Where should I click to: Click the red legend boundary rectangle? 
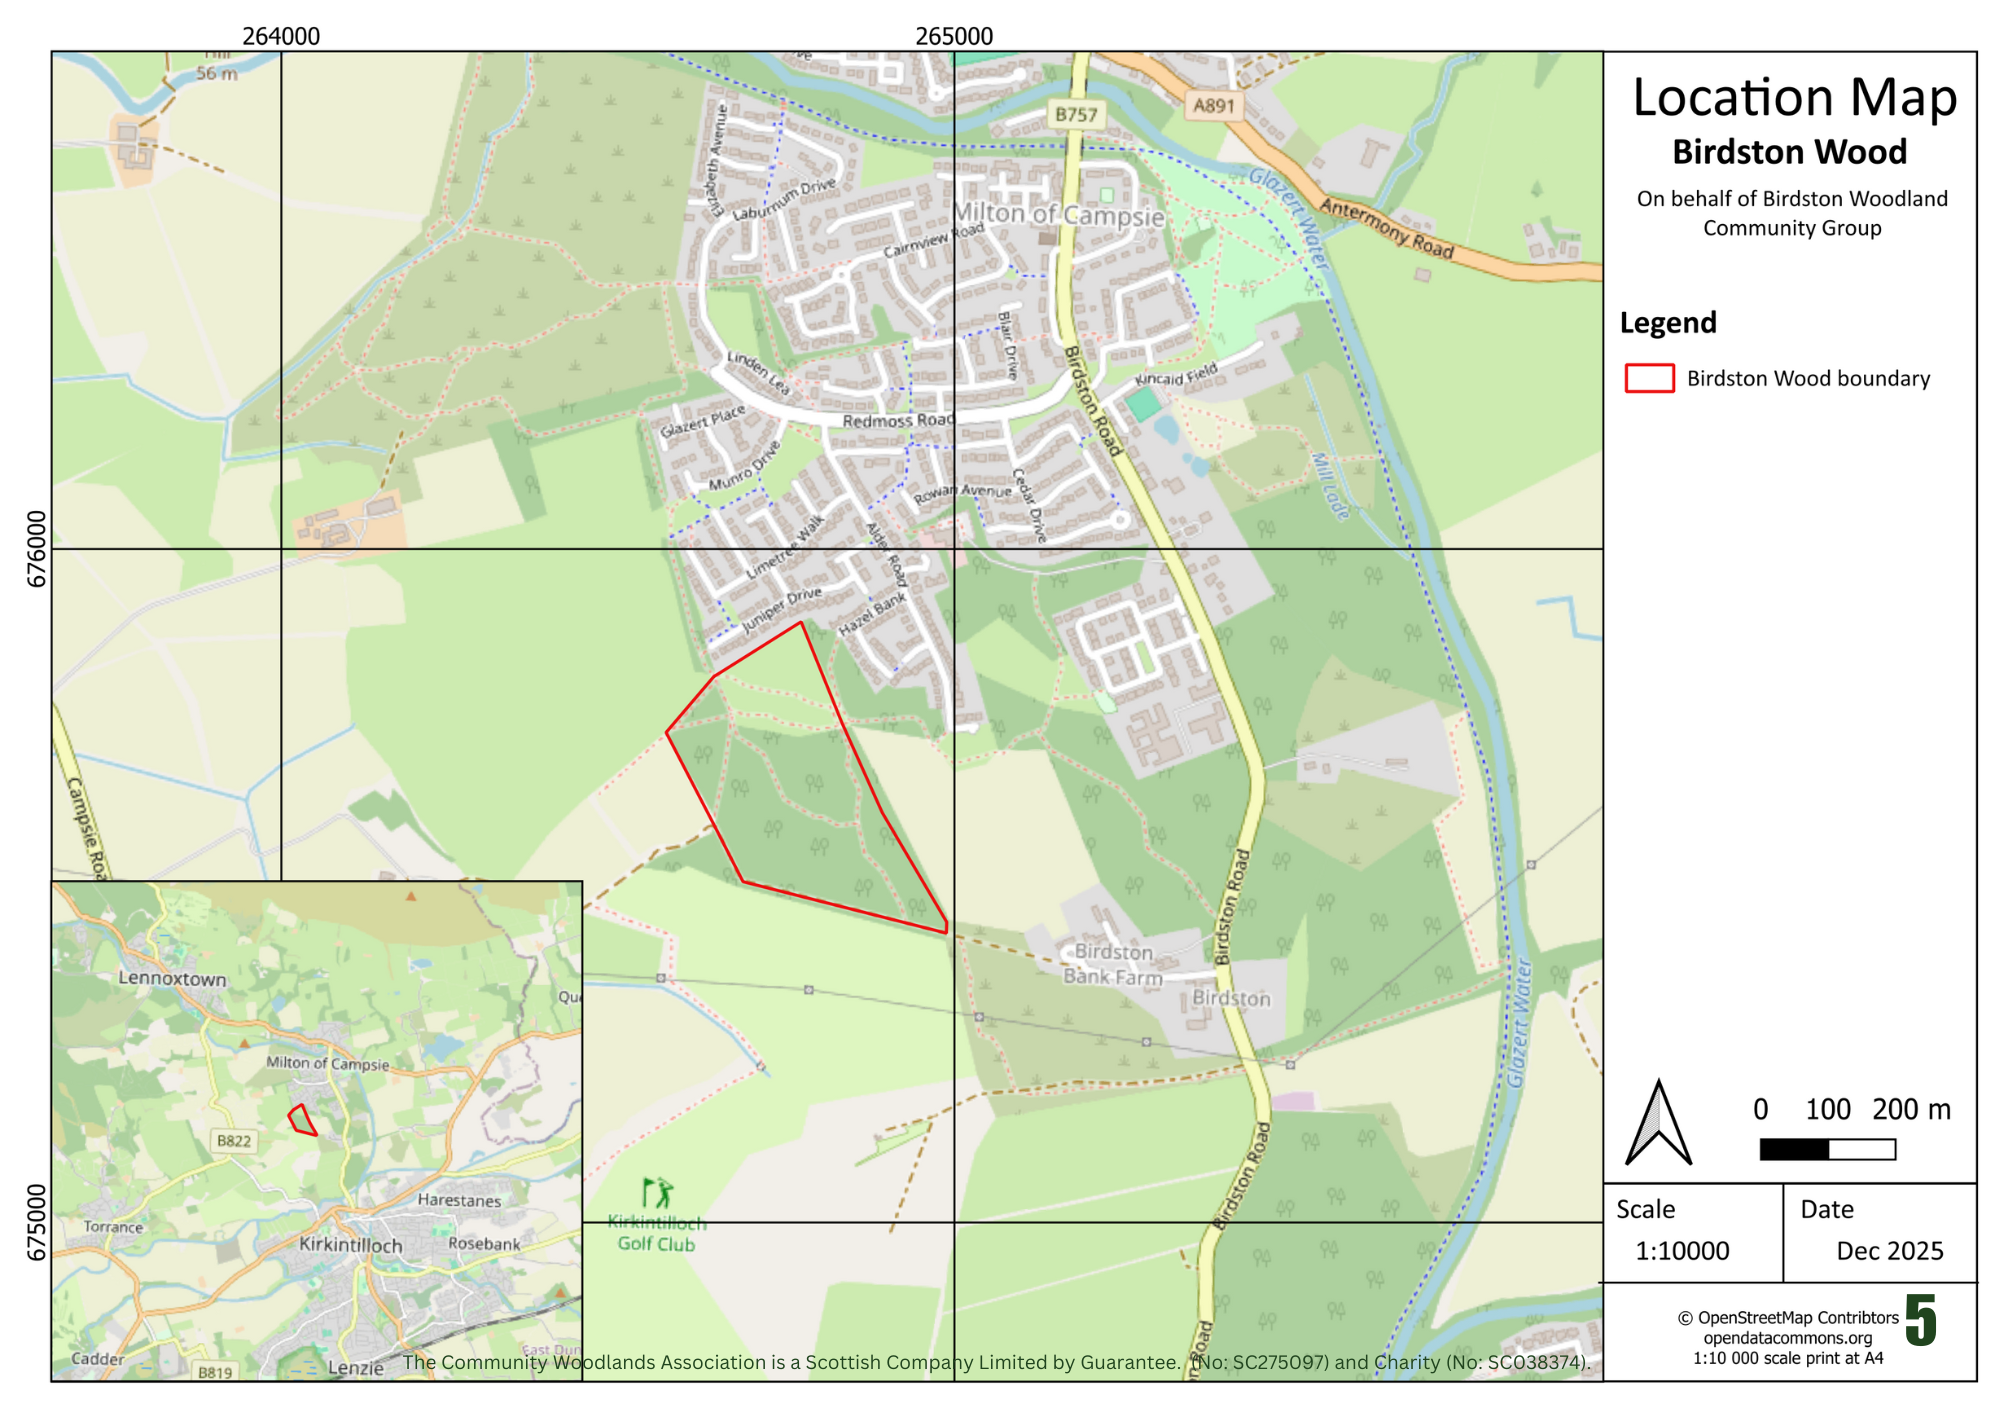[x=1649, y=378]
